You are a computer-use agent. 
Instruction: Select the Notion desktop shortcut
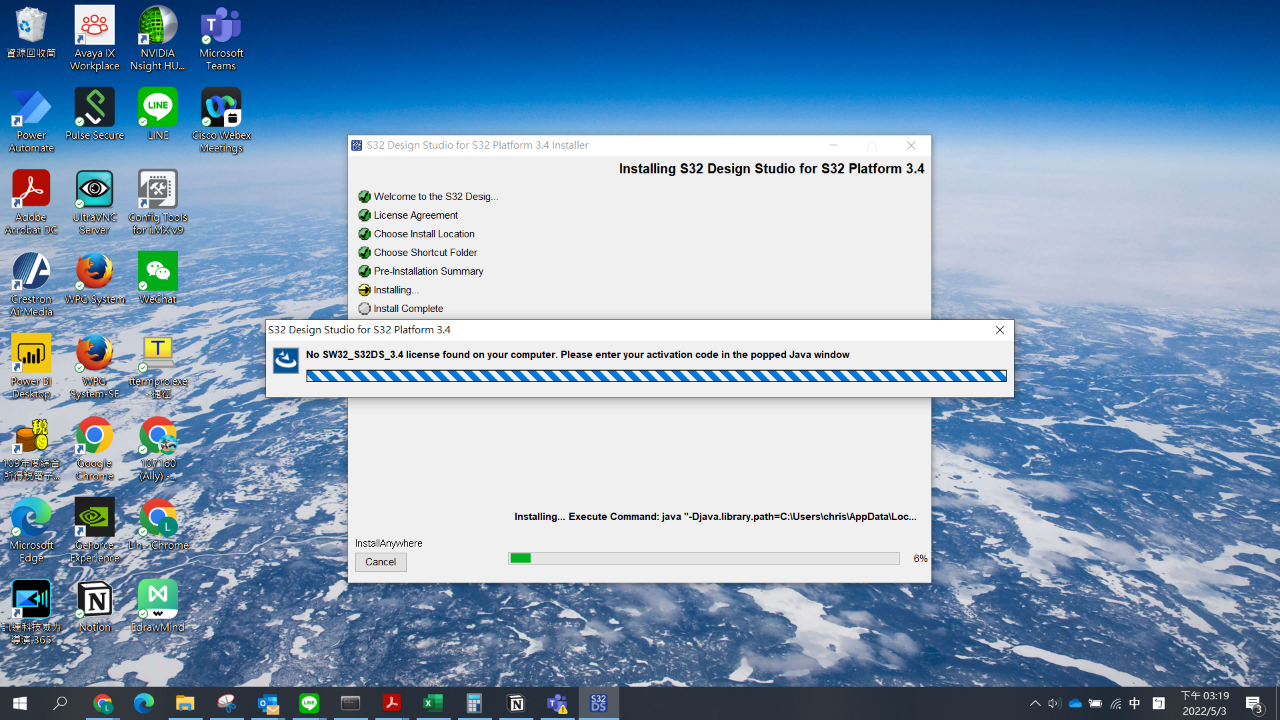(x=94, y=606)
